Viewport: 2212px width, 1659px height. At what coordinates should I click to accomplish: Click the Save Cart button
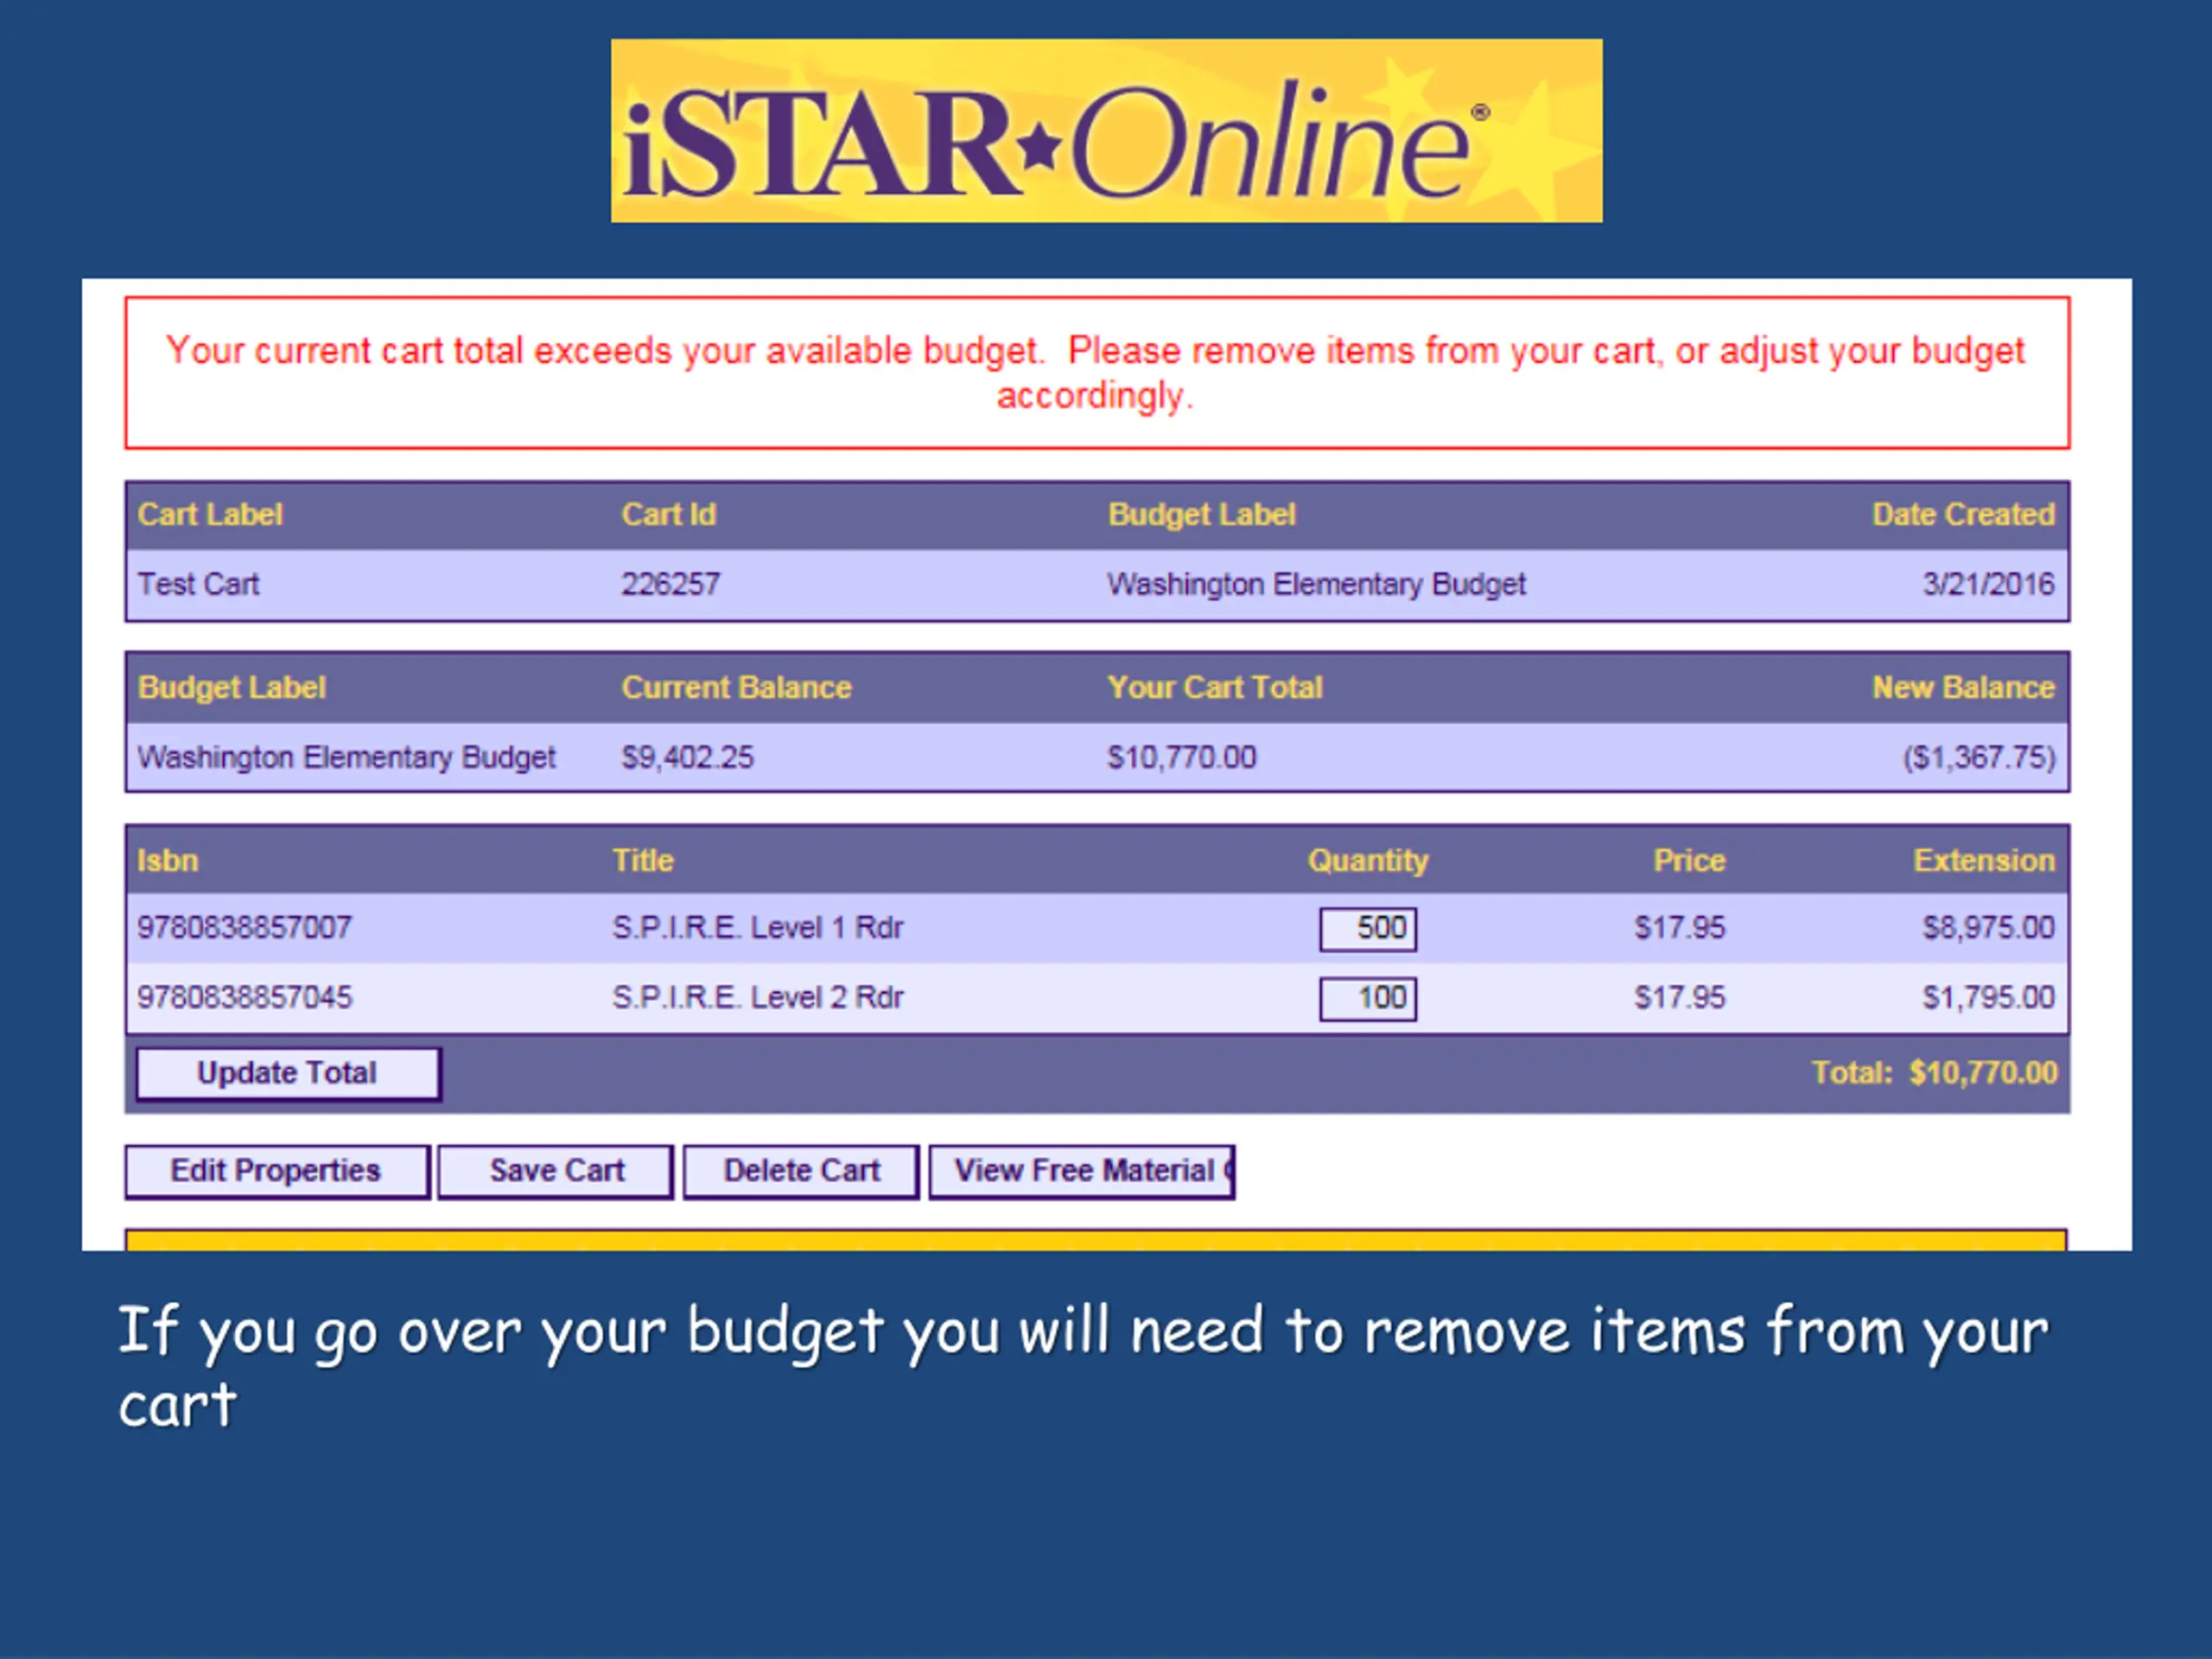pyautogui.click(x=556, y=1171)
